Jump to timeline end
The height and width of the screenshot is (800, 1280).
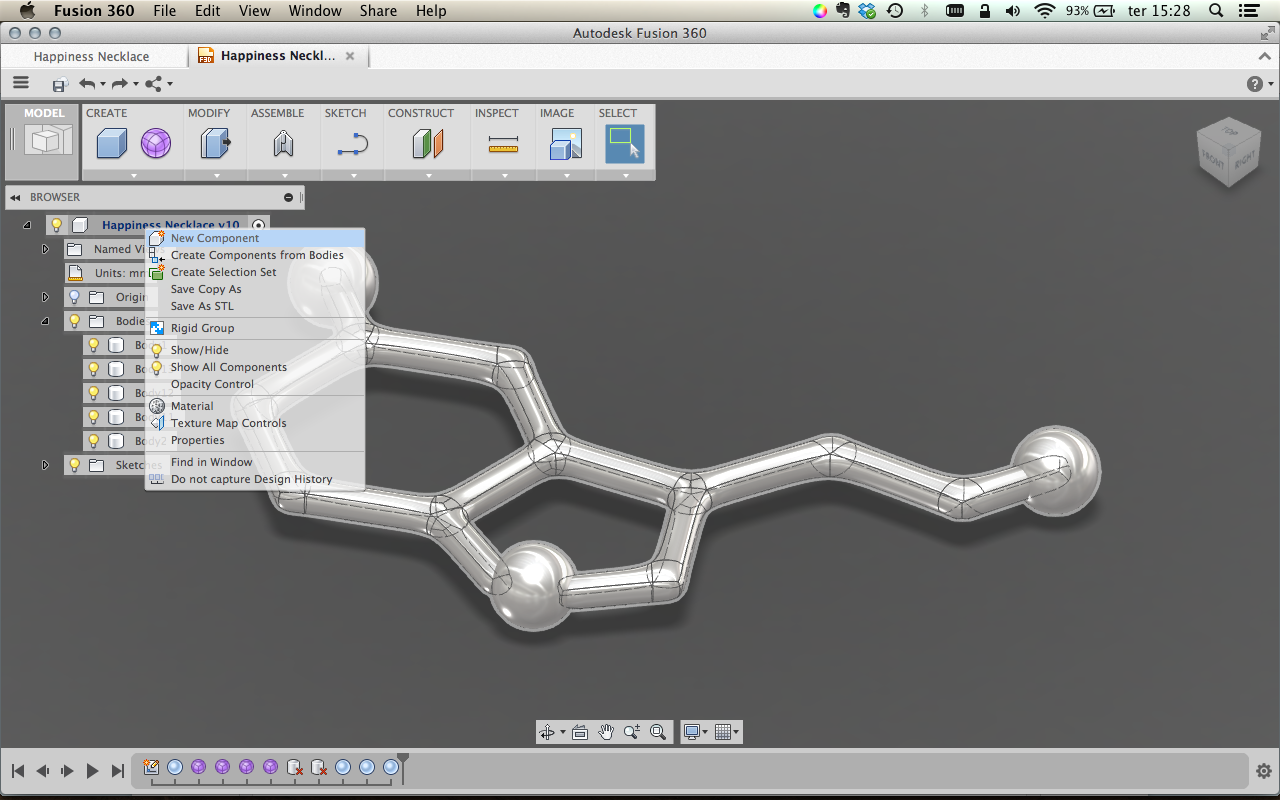point(117,771)
